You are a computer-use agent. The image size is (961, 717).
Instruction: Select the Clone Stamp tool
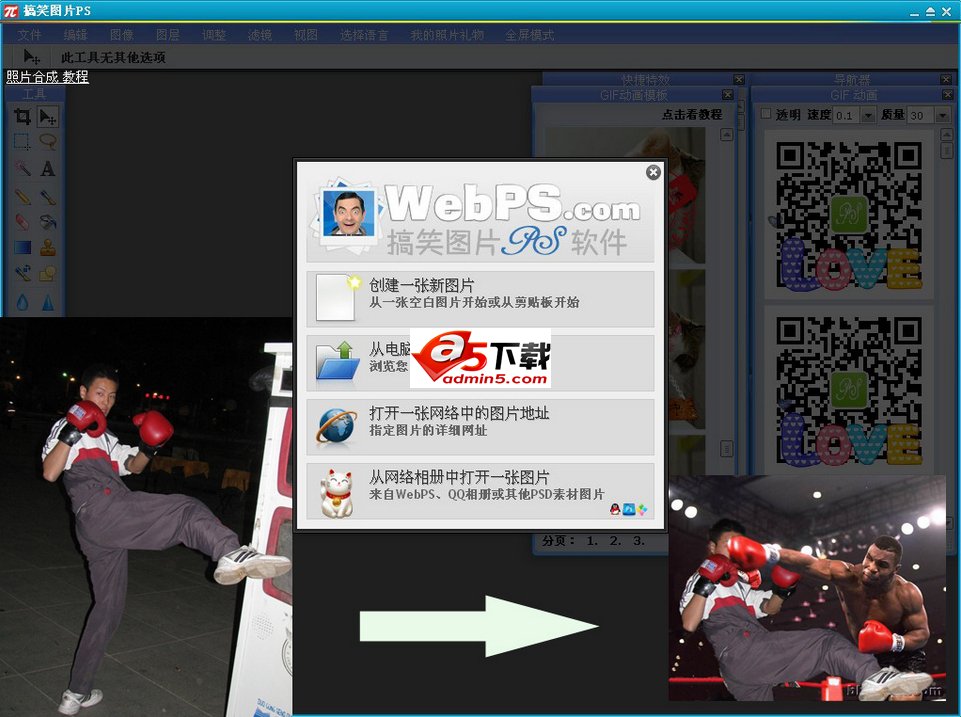47,248
